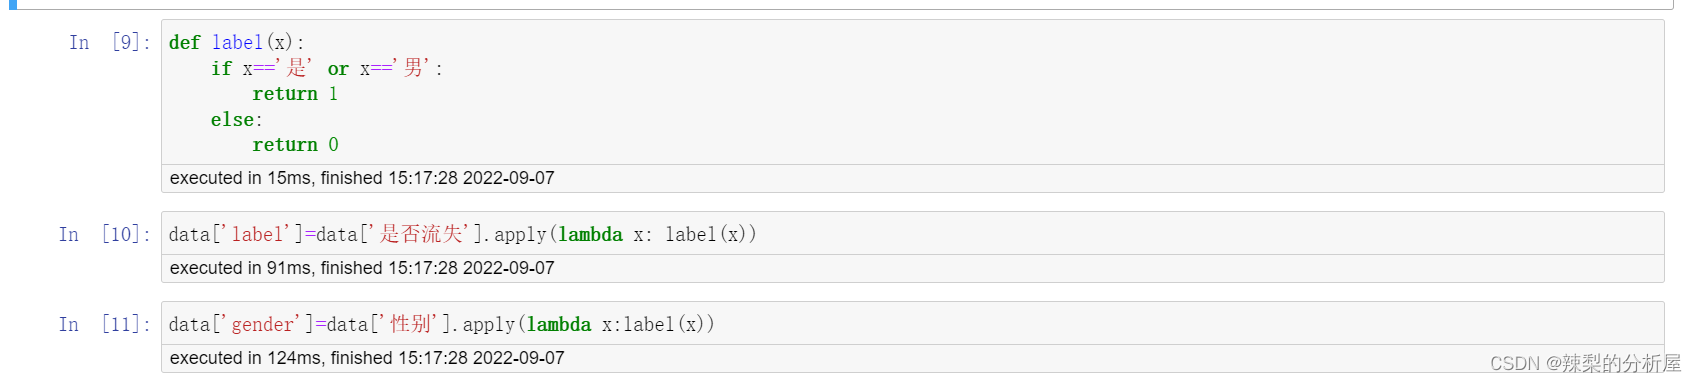
Task: Click the 'or' keyword in cell 9
Action: pos(338,69)
